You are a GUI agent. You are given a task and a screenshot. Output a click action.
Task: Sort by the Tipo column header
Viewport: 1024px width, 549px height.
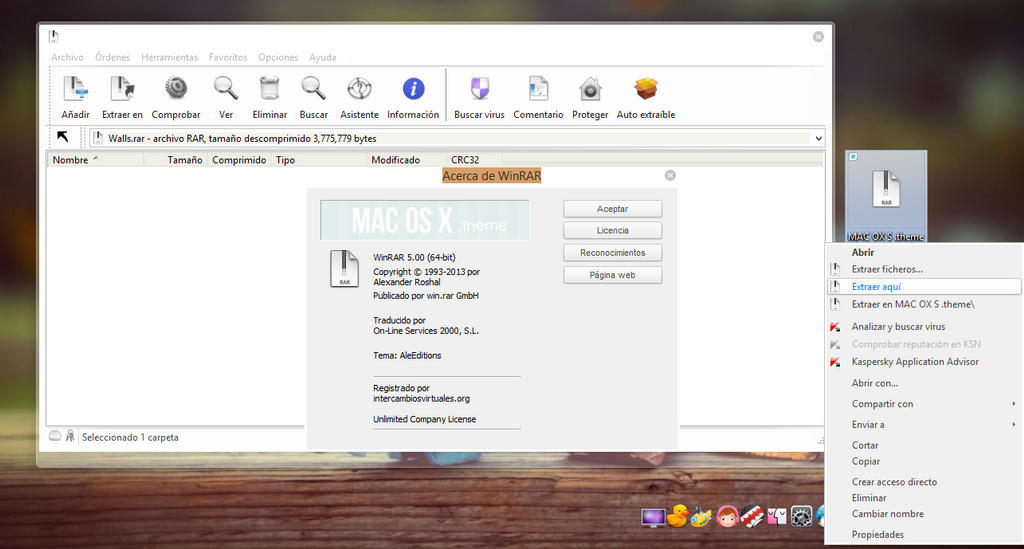tap(319, 160)
